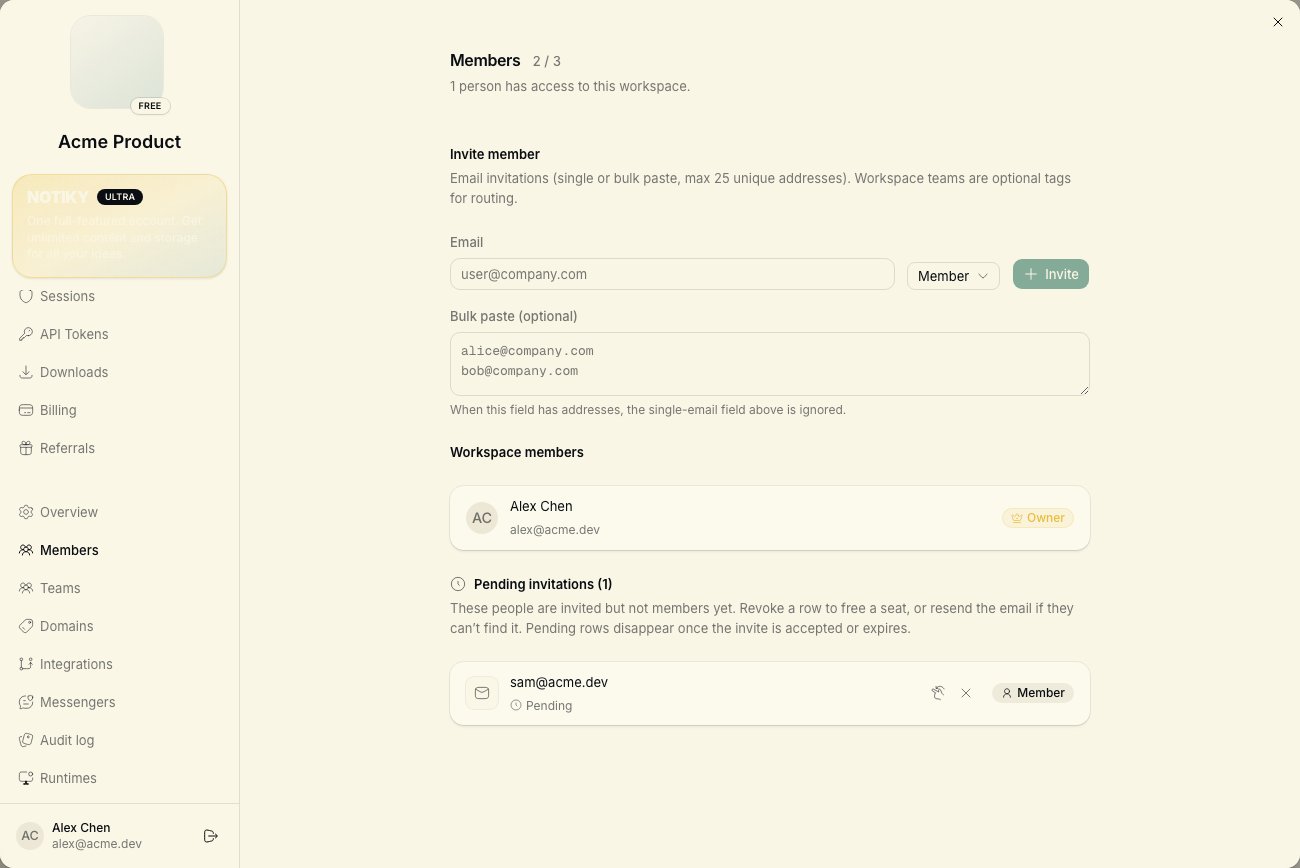
Task: Click the envelope icon on pending invitation row
Action: coord(482,693)
